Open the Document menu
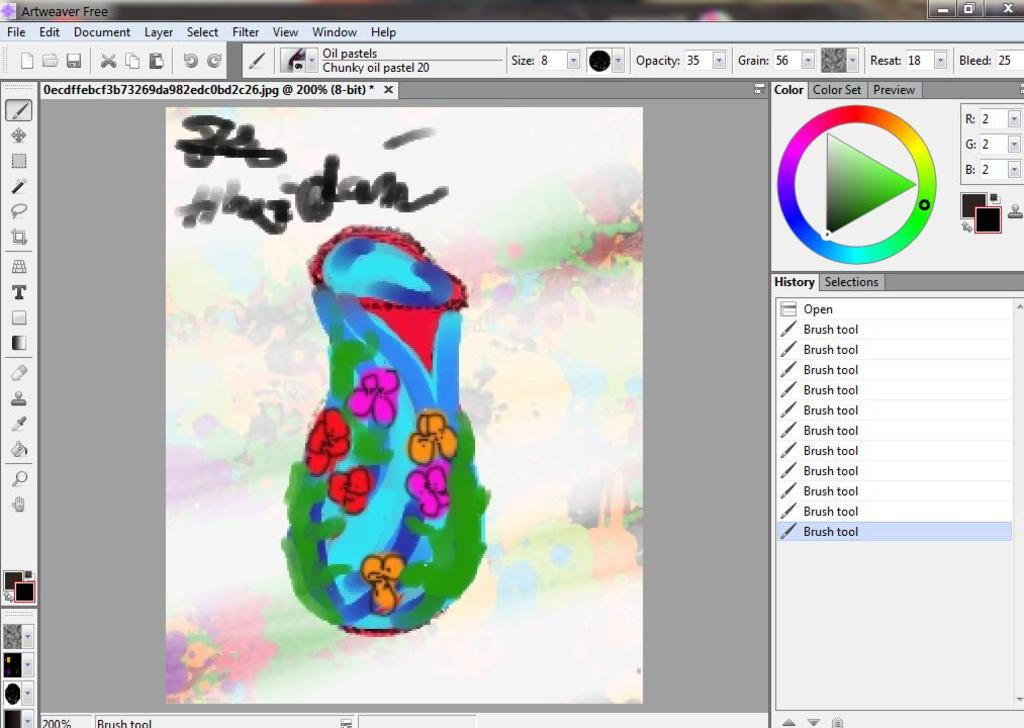Image resolution: width=1024 pixels, height=728 pixels. click(x=102, y=32)
